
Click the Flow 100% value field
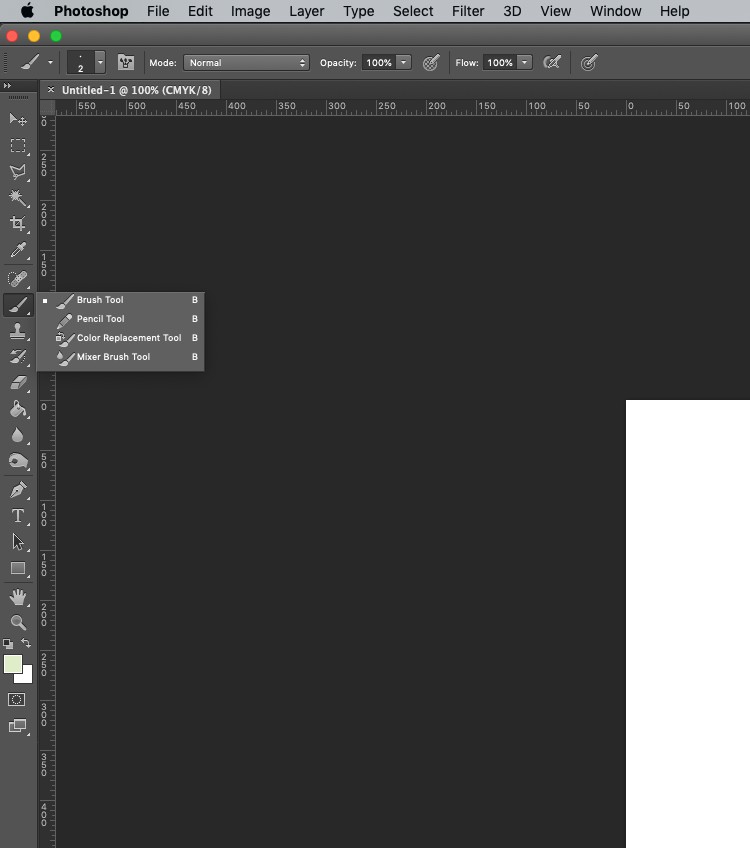(x=500, y=63)
